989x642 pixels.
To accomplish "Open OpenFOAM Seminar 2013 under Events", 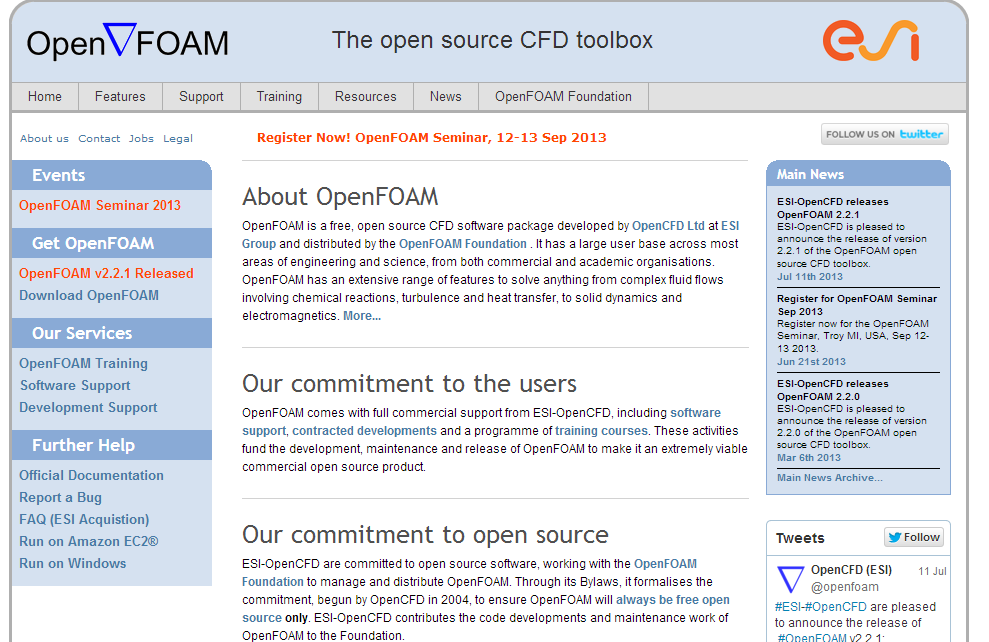I will pos(100,206).
